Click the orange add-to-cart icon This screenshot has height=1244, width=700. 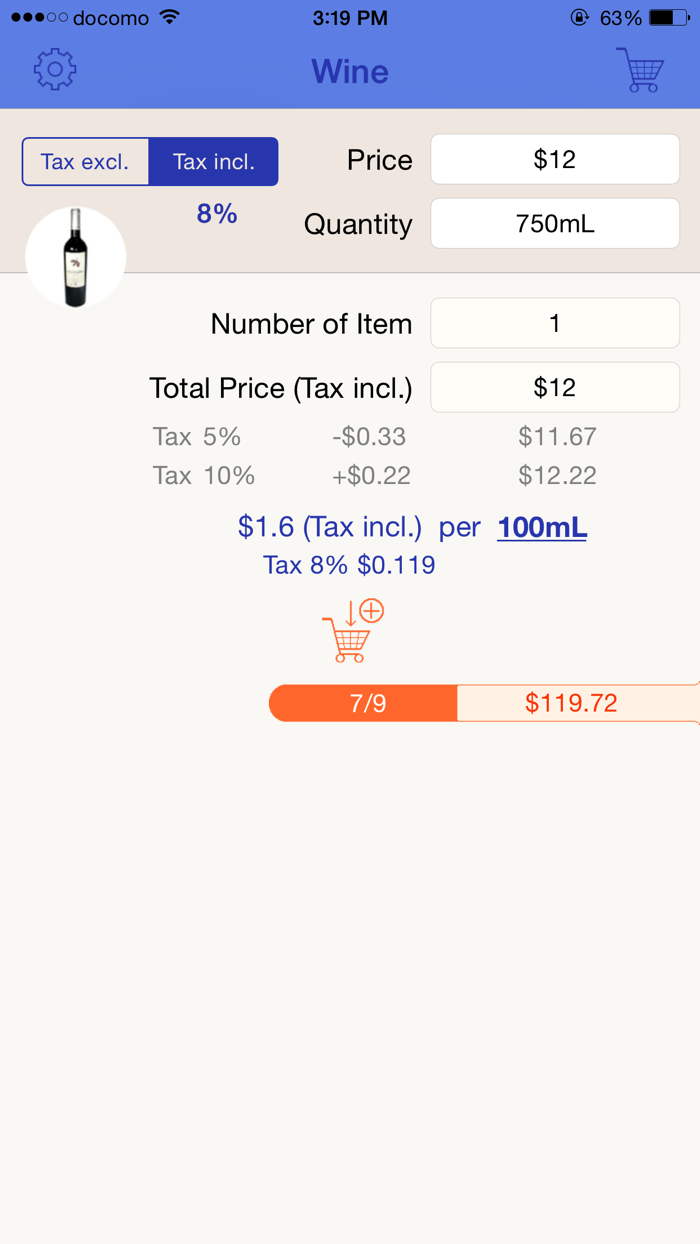coord(349,631)
